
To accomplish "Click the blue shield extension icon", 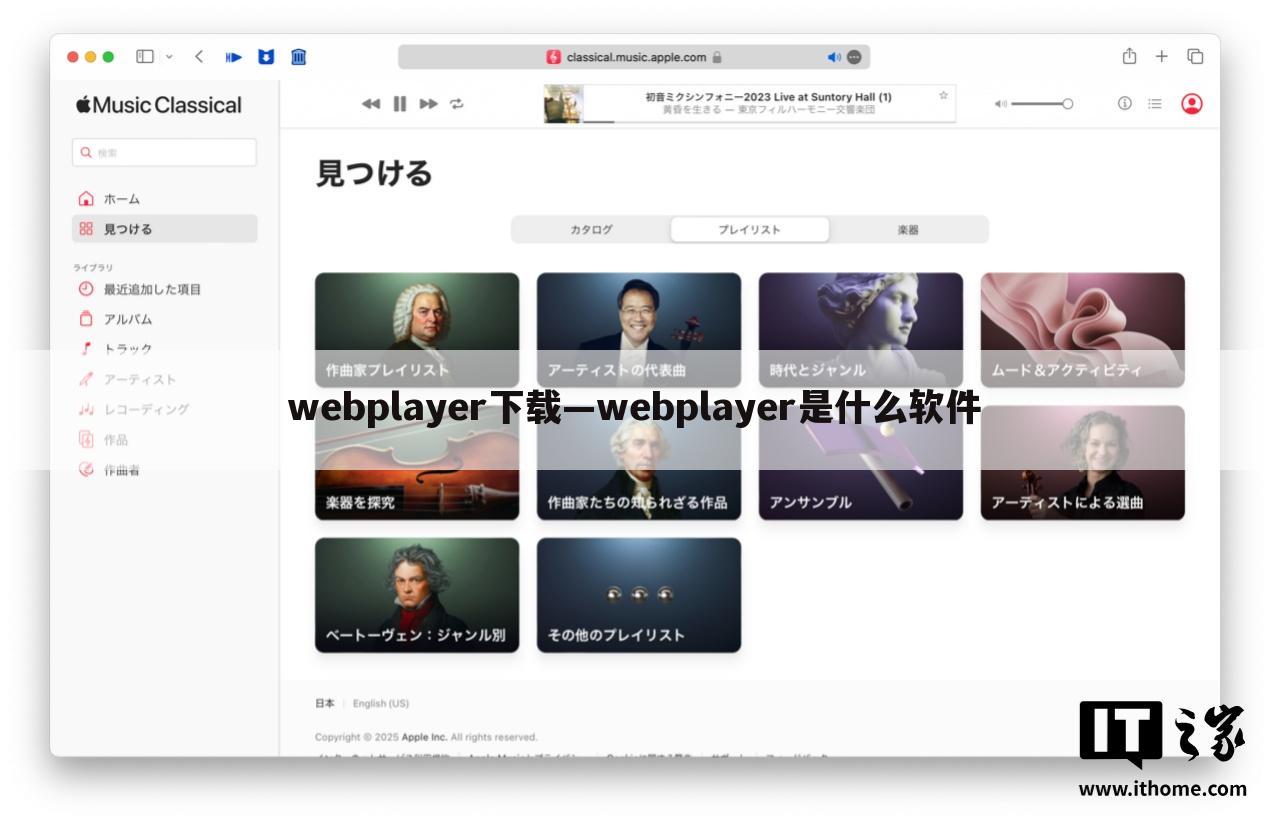I will tap(266, 57).
